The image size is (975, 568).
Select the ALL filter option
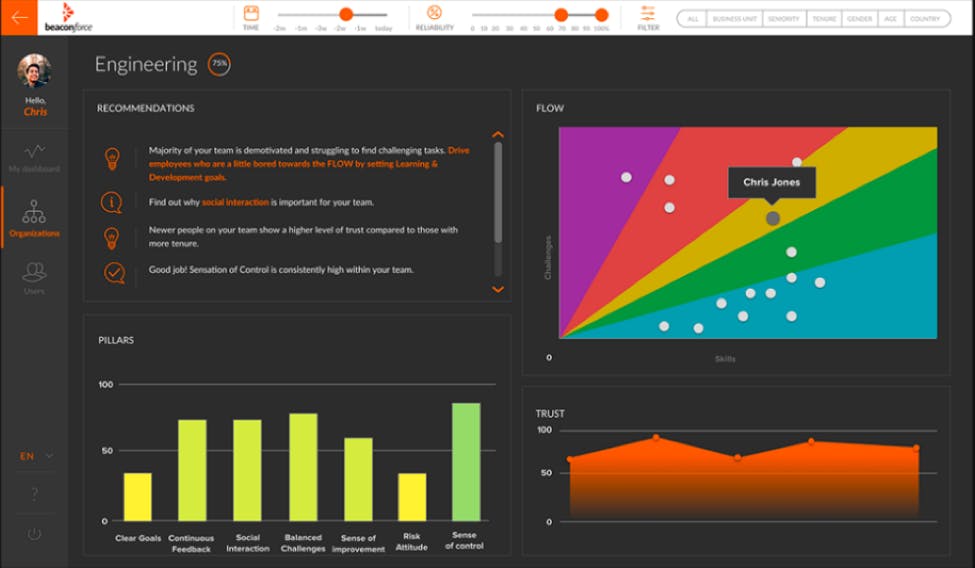tap(691, 19)
